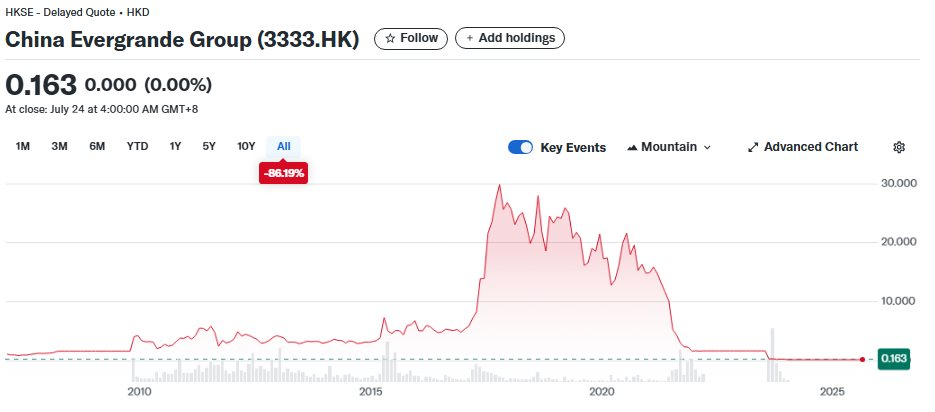Select the 3M time range
This screenshot has height=412, width=935.
click(59, 146)
